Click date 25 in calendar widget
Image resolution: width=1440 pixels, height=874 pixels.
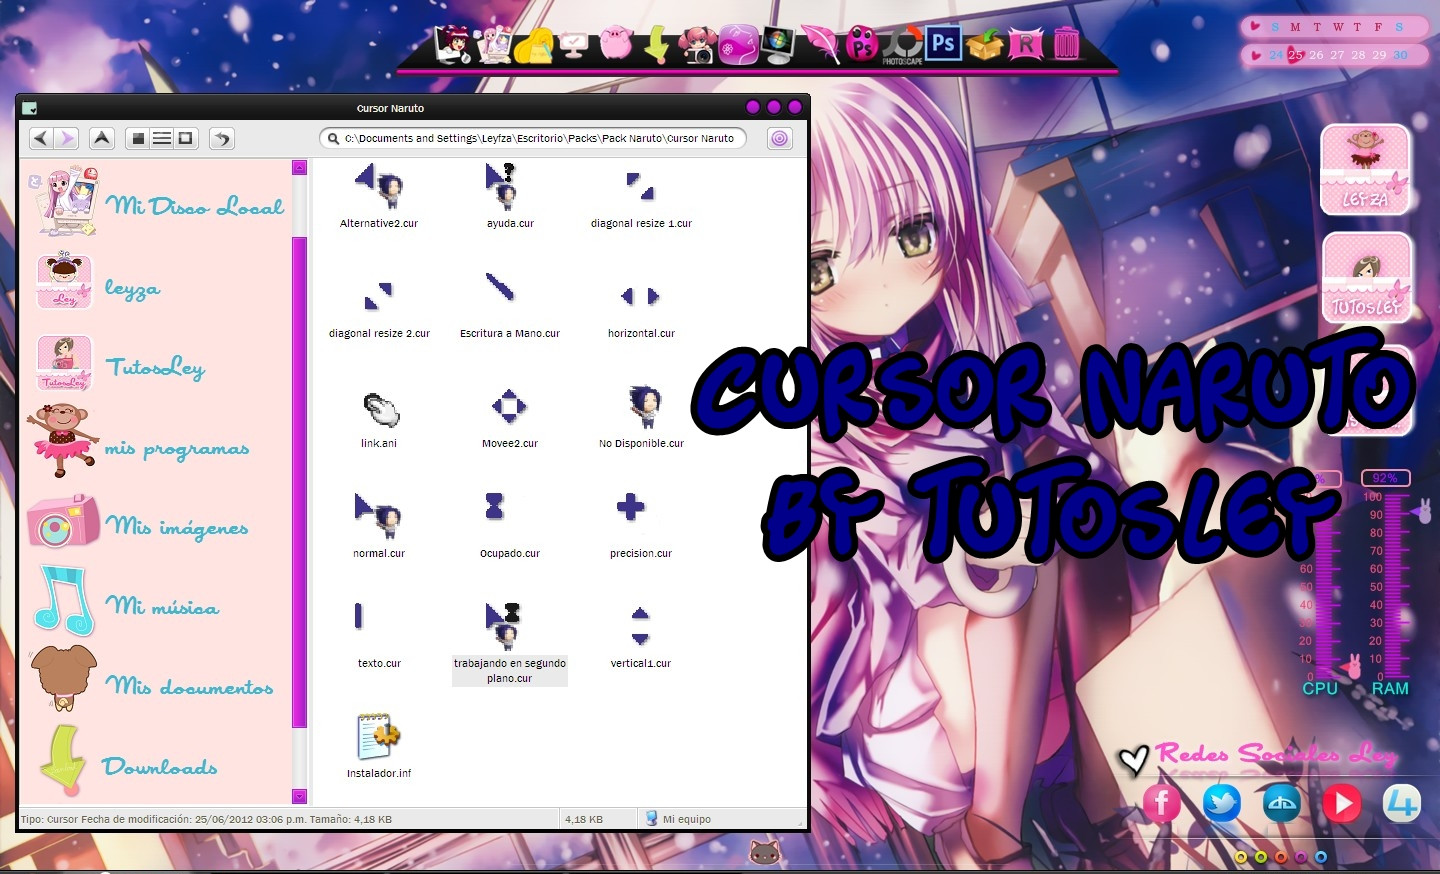click(1296, 55)
